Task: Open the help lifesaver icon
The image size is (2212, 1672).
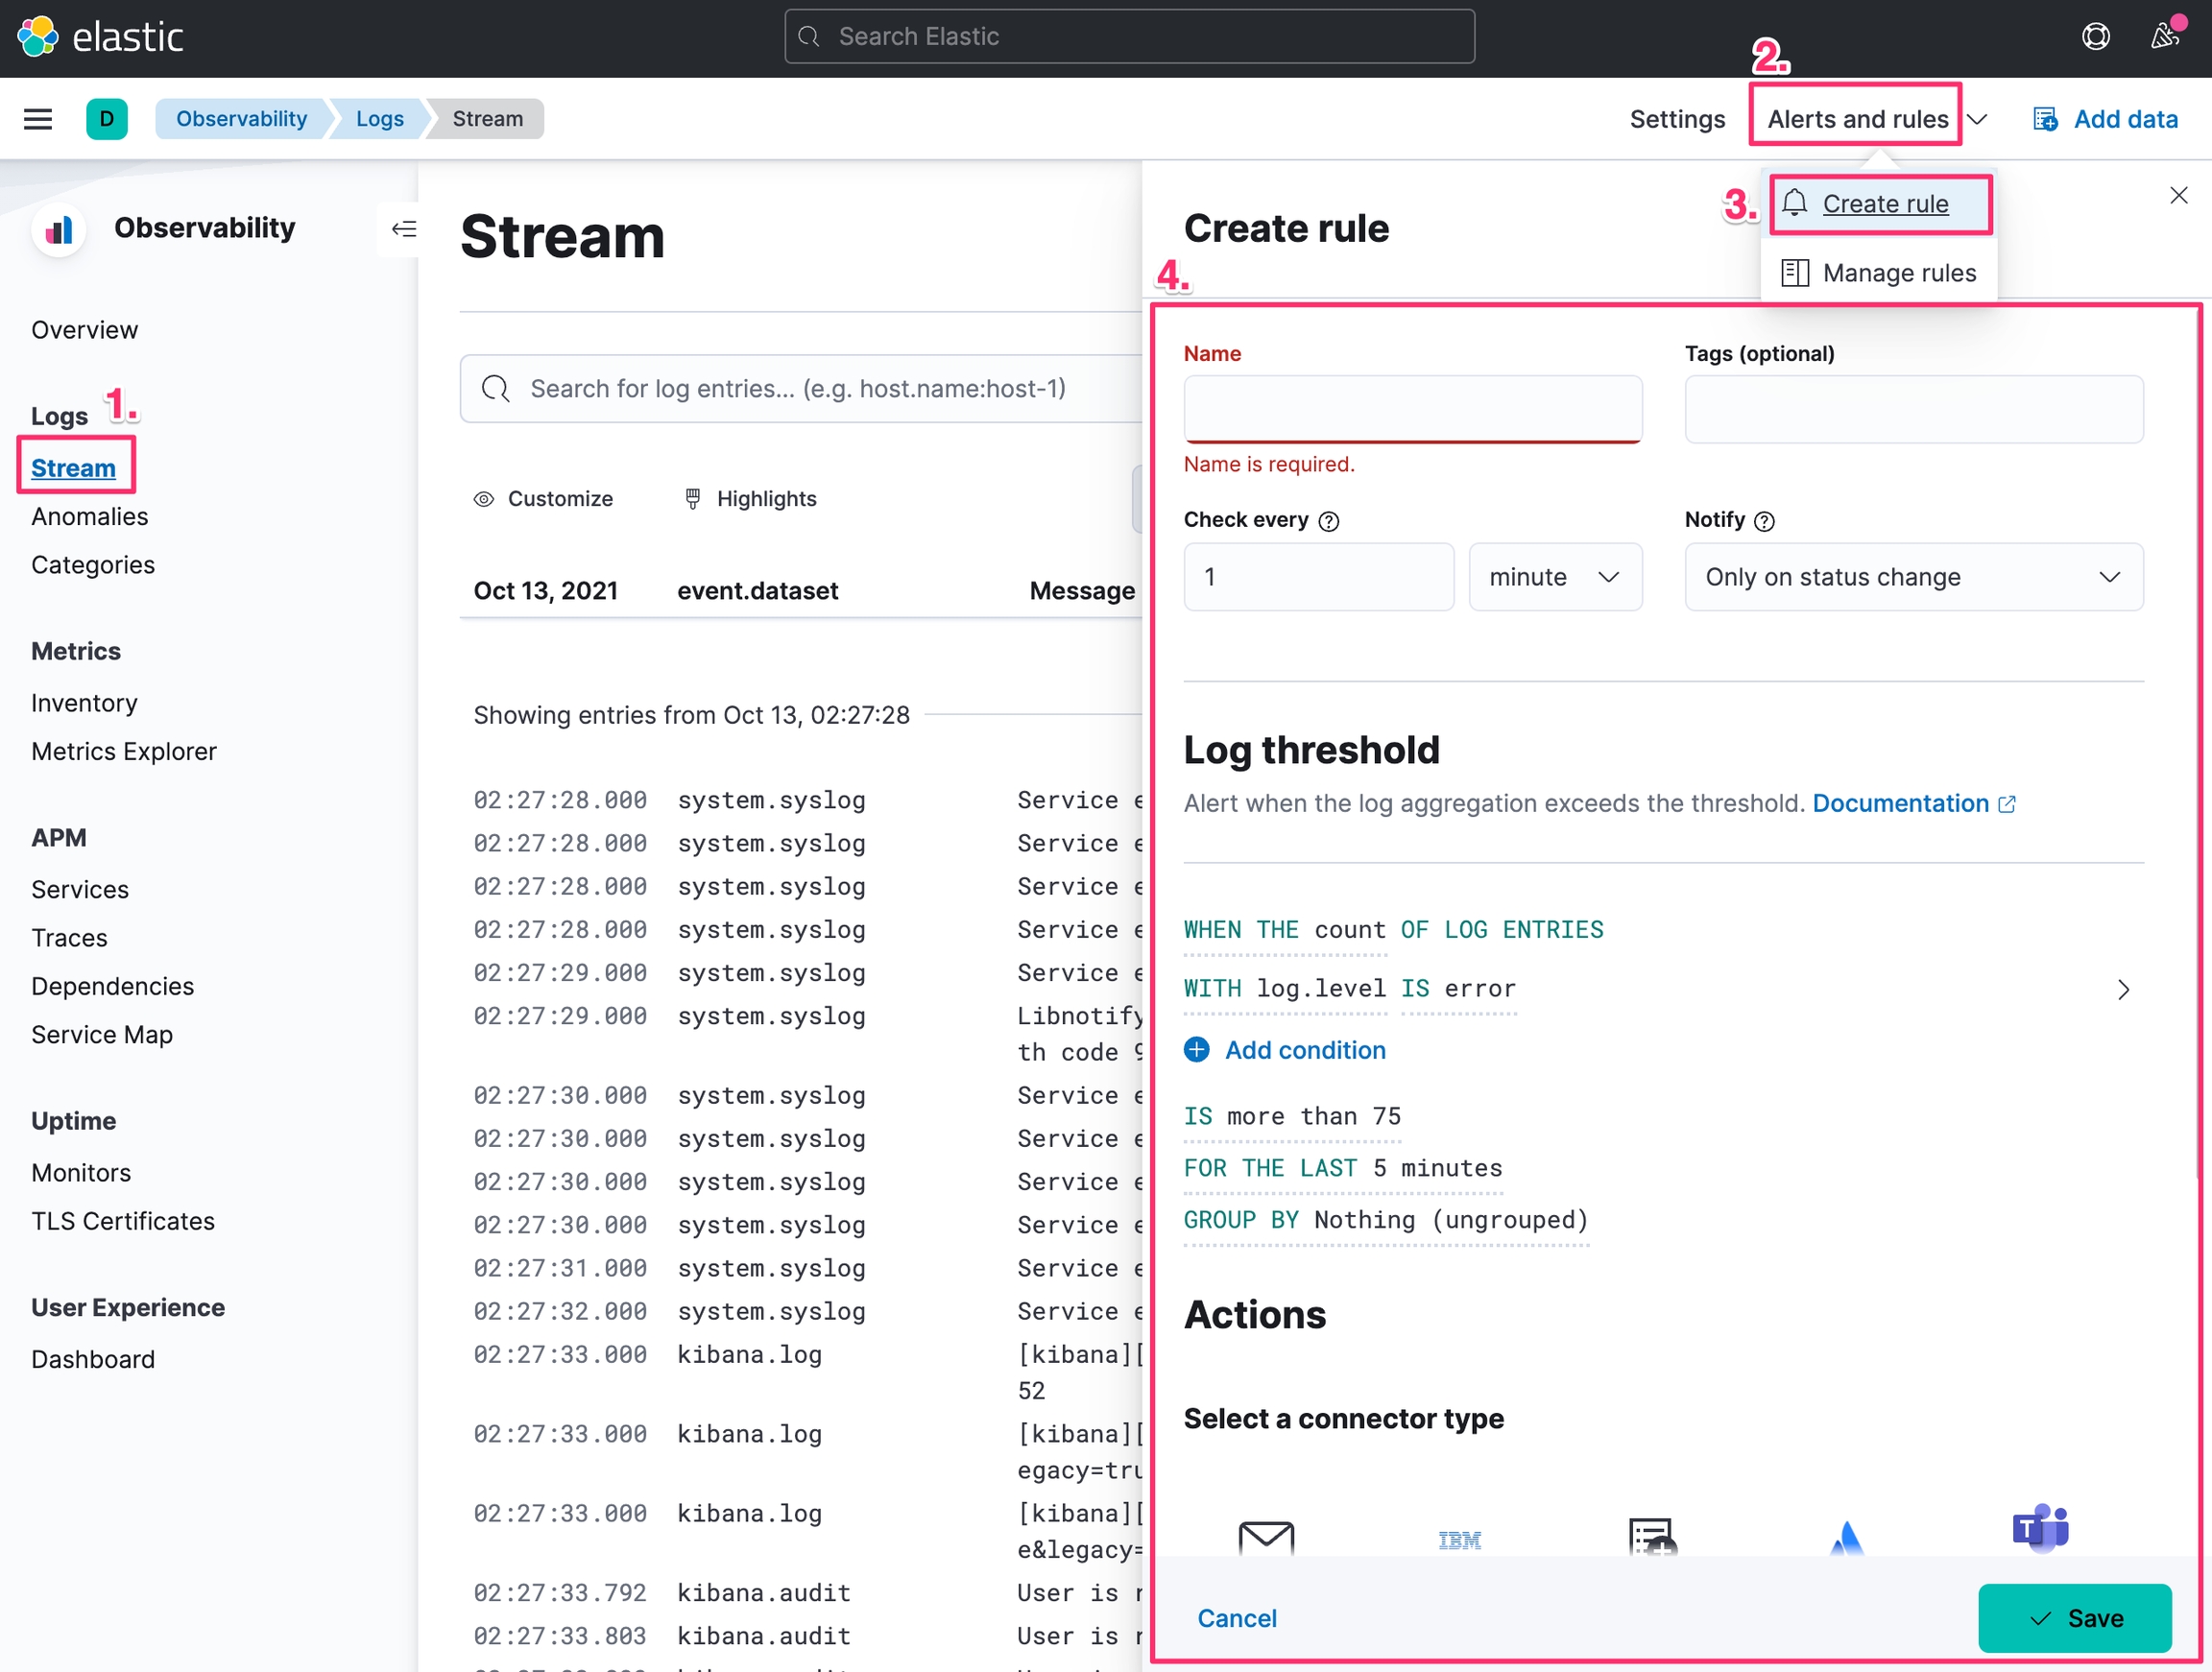Action: point(2095,37)
